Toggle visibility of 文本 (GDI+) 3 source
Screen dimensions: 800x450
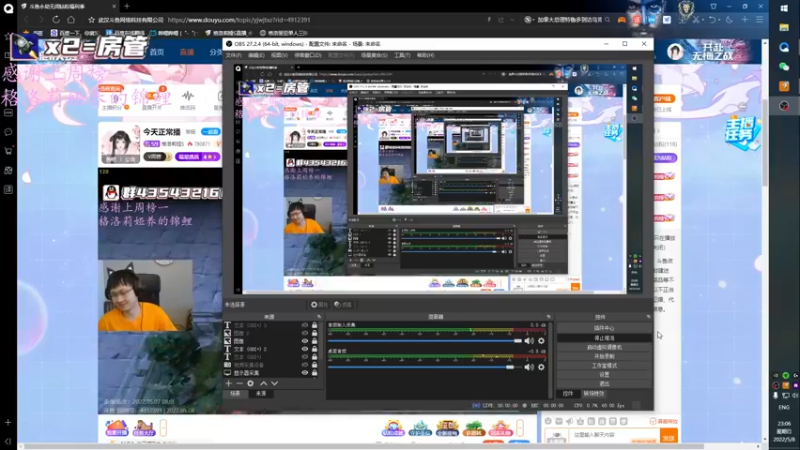click(305, 325)
